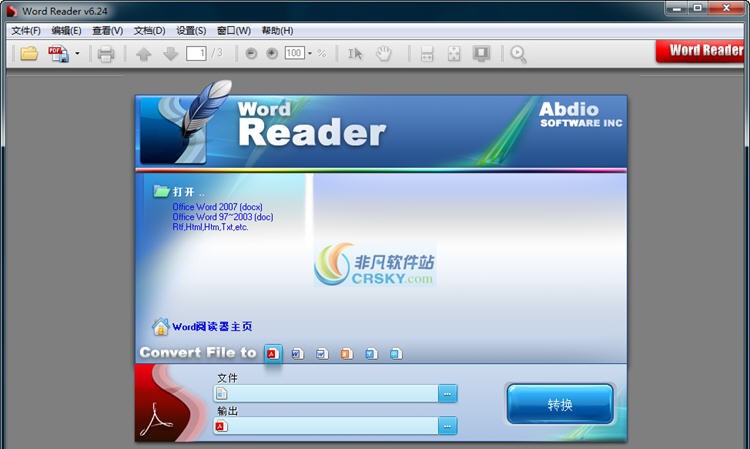Click the Save as PDF toolbar icon
Image resolution: width=750 pixels, height=449 pixels.
click(58, 54)
